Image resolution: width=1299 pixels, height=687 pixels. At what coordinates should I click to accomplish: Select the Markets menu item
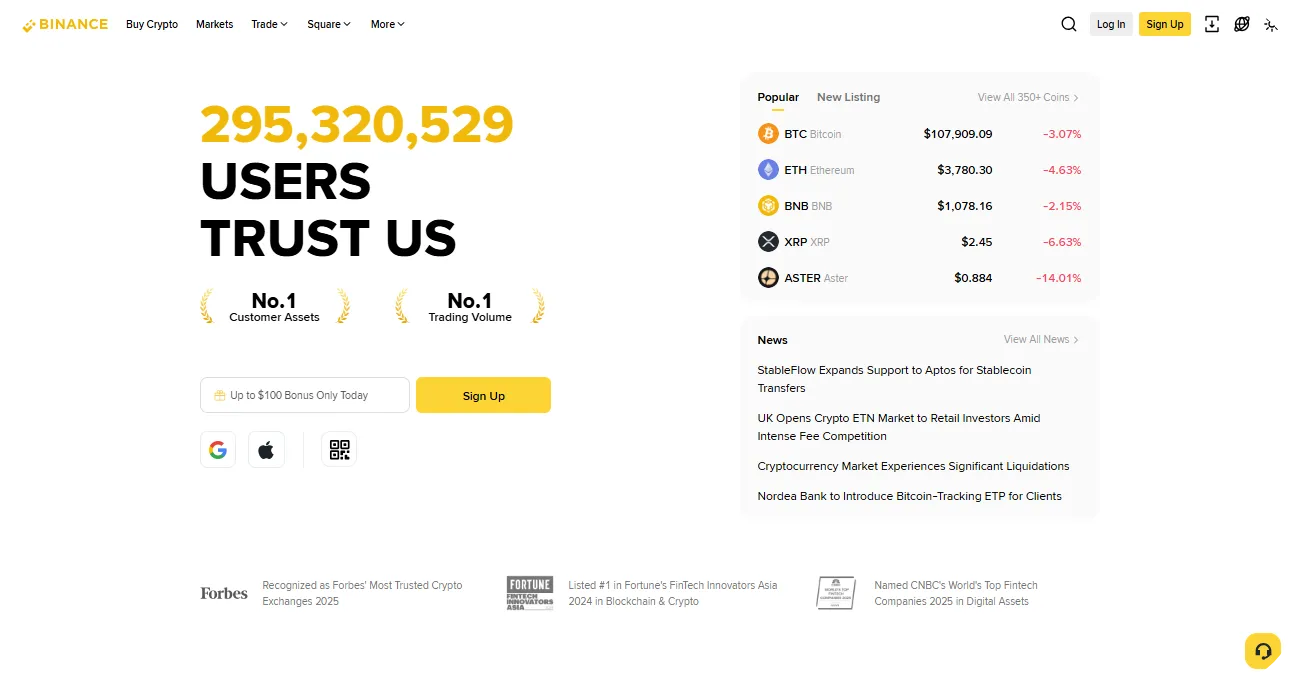coord(214,24)
